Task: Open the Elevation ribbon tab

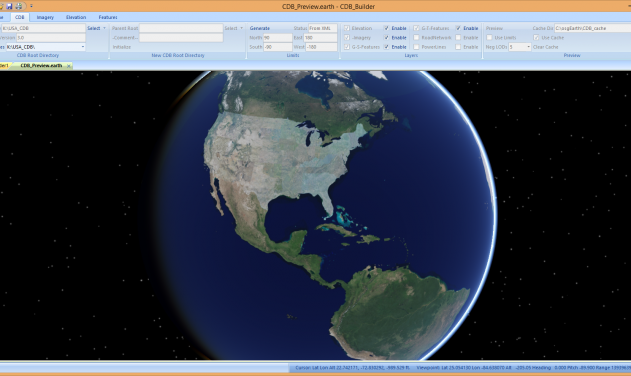Action: [x=76, y=17]
